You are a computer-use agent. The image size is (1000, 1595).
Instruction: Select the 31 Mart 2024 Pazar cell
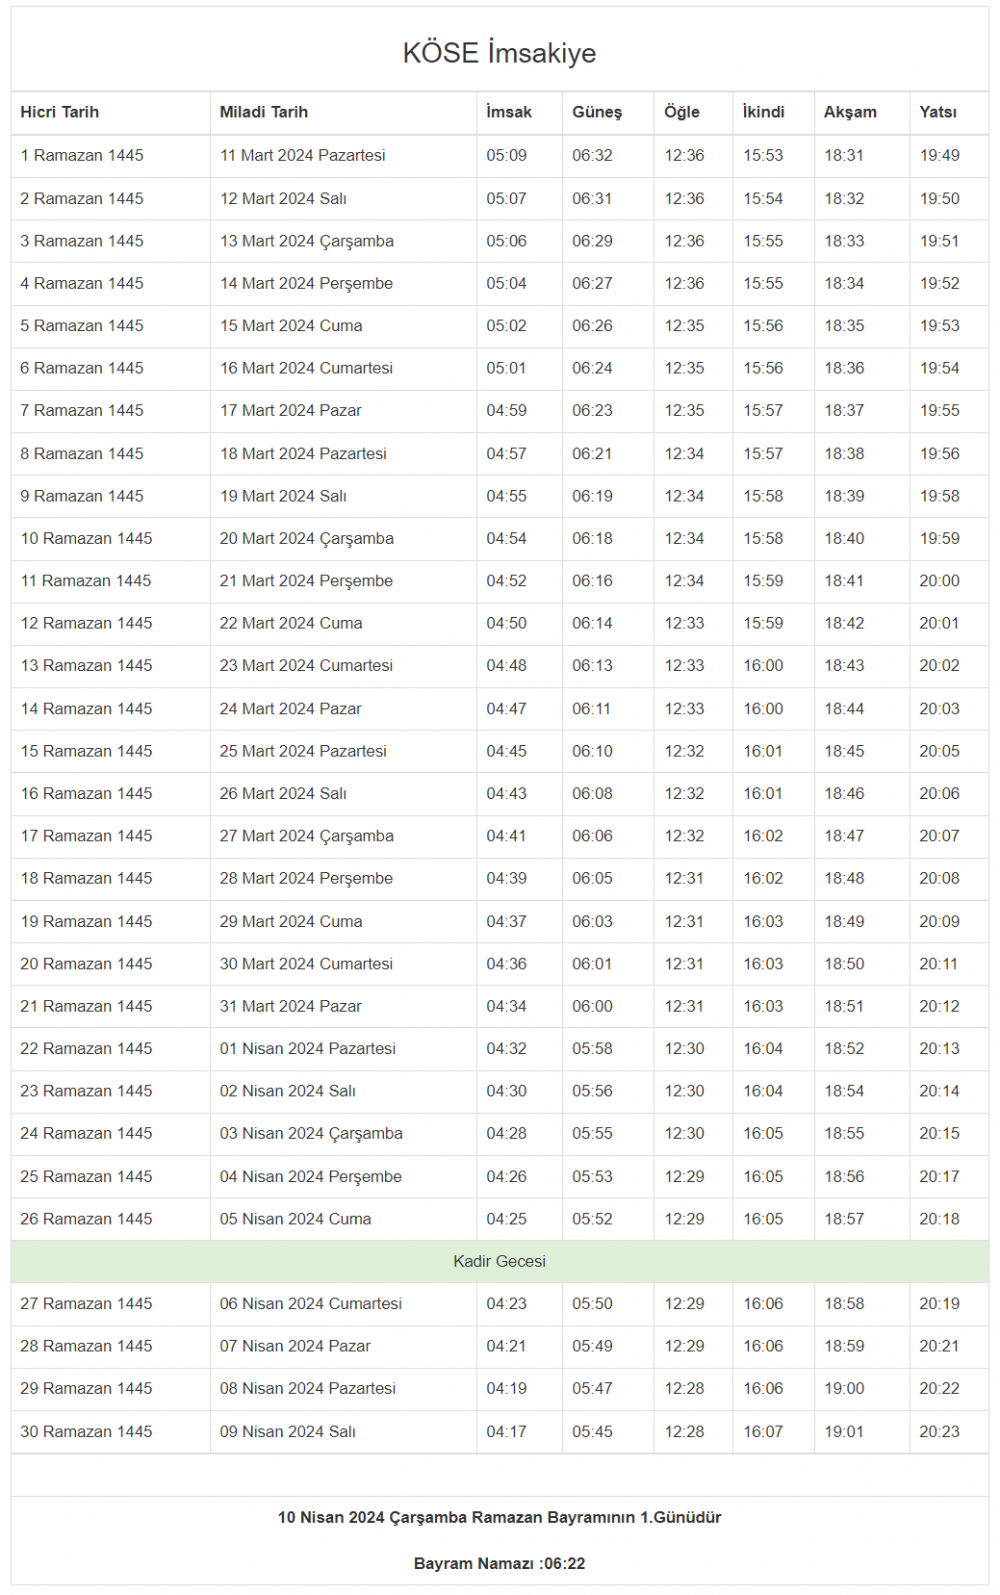point(290,1006)
